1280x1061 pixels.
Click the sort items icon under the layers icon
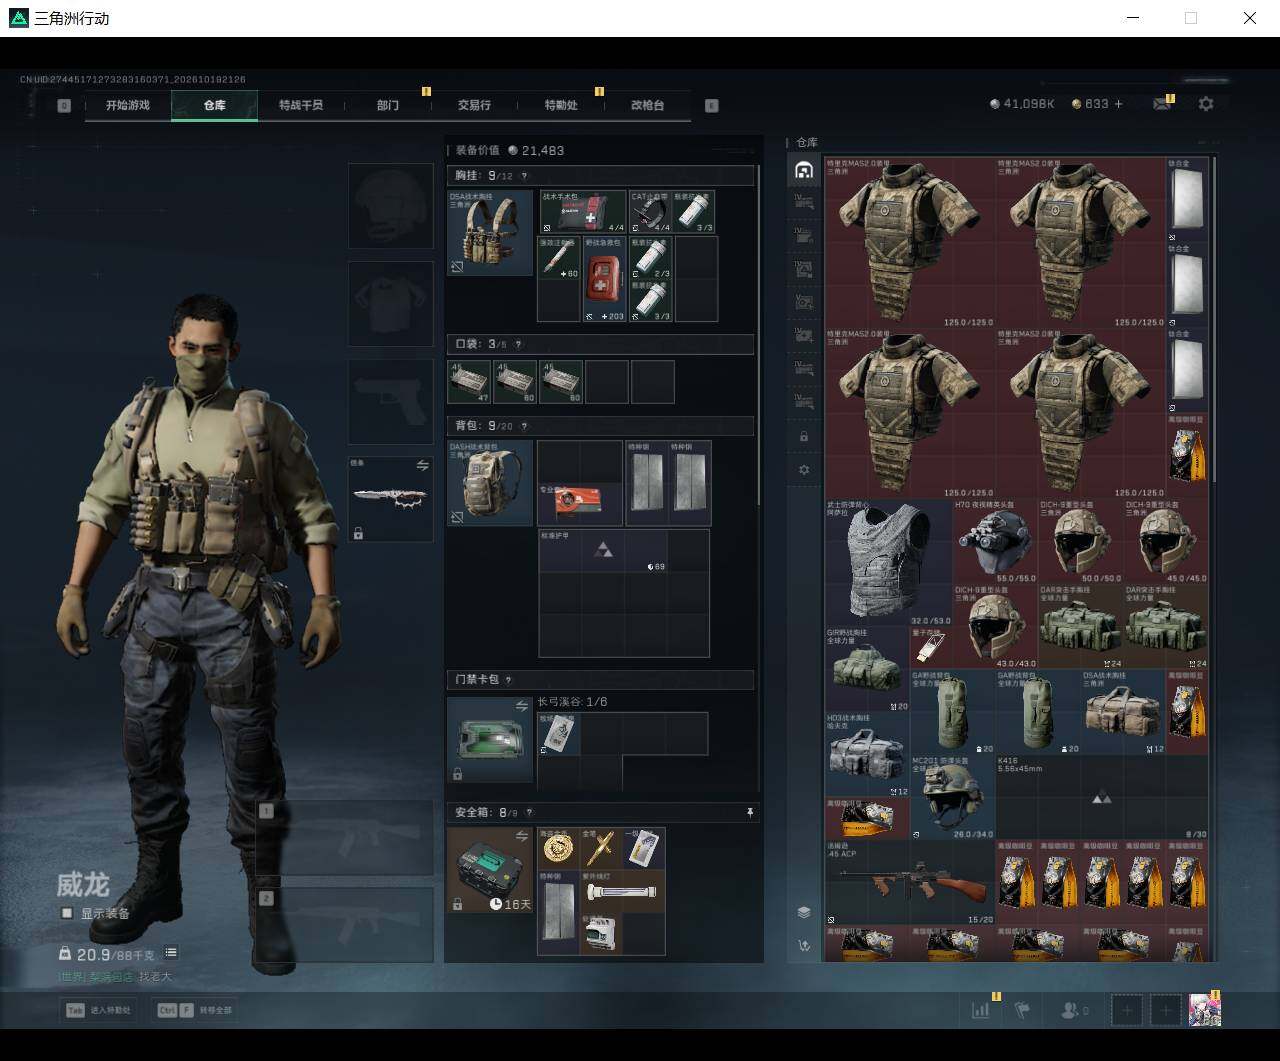point(804,945)
